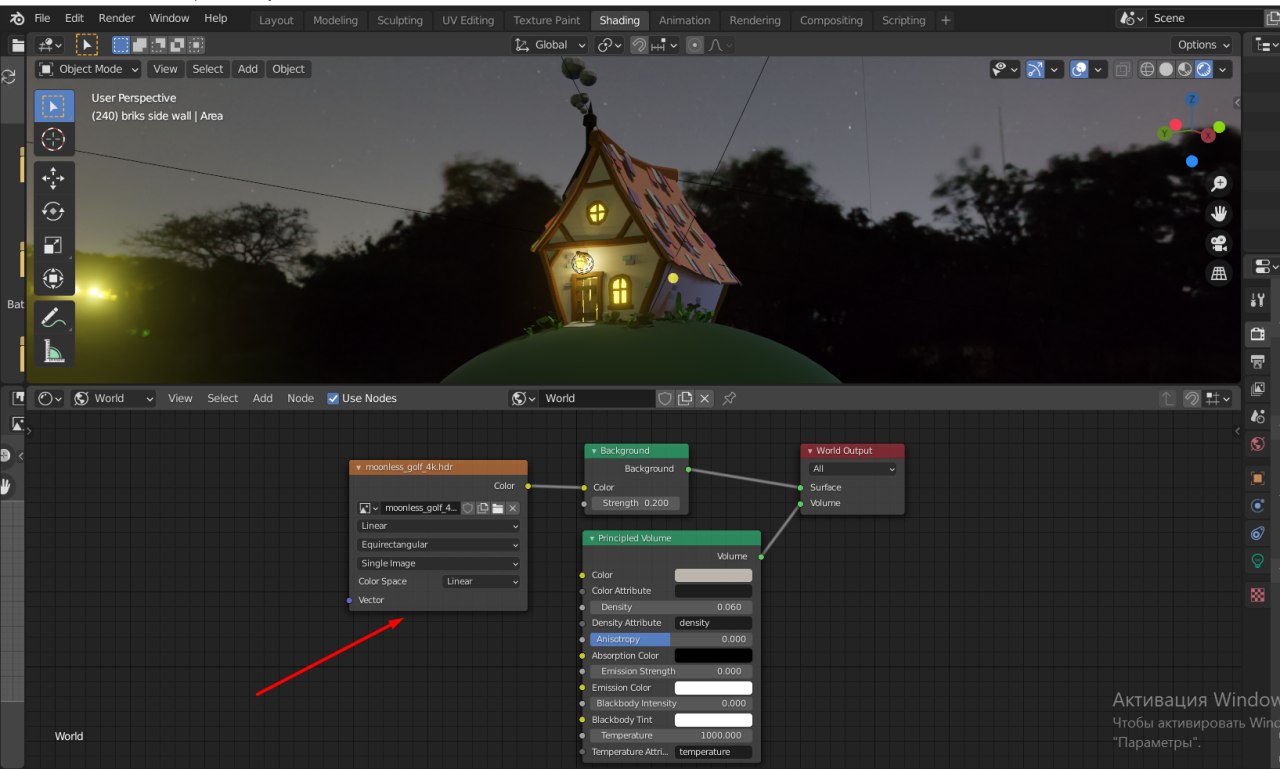Click the hand pan view icon

1219,213
